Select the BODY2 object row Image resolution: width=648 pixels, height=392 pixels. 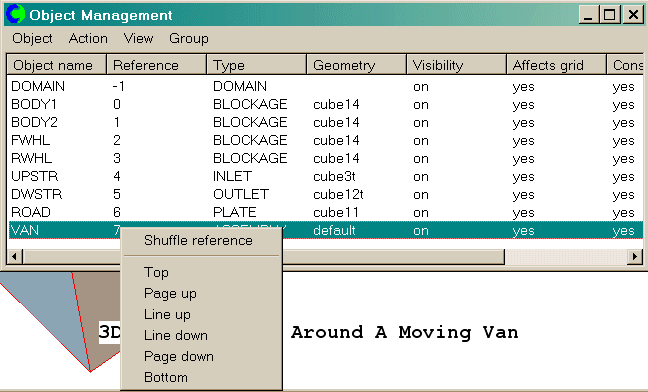click(325, 123)
